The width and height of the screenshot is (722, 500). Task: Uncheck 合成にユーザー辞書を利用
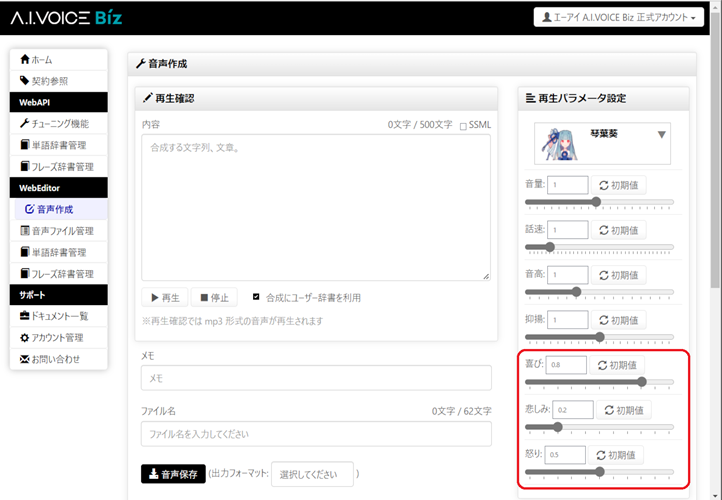(x=256, y=297)
